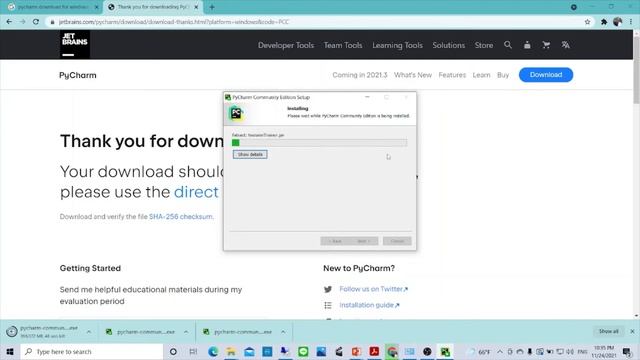Click the blue Download button
The width and height of the screenshot is (640, 360).
(x=546, y=75)
